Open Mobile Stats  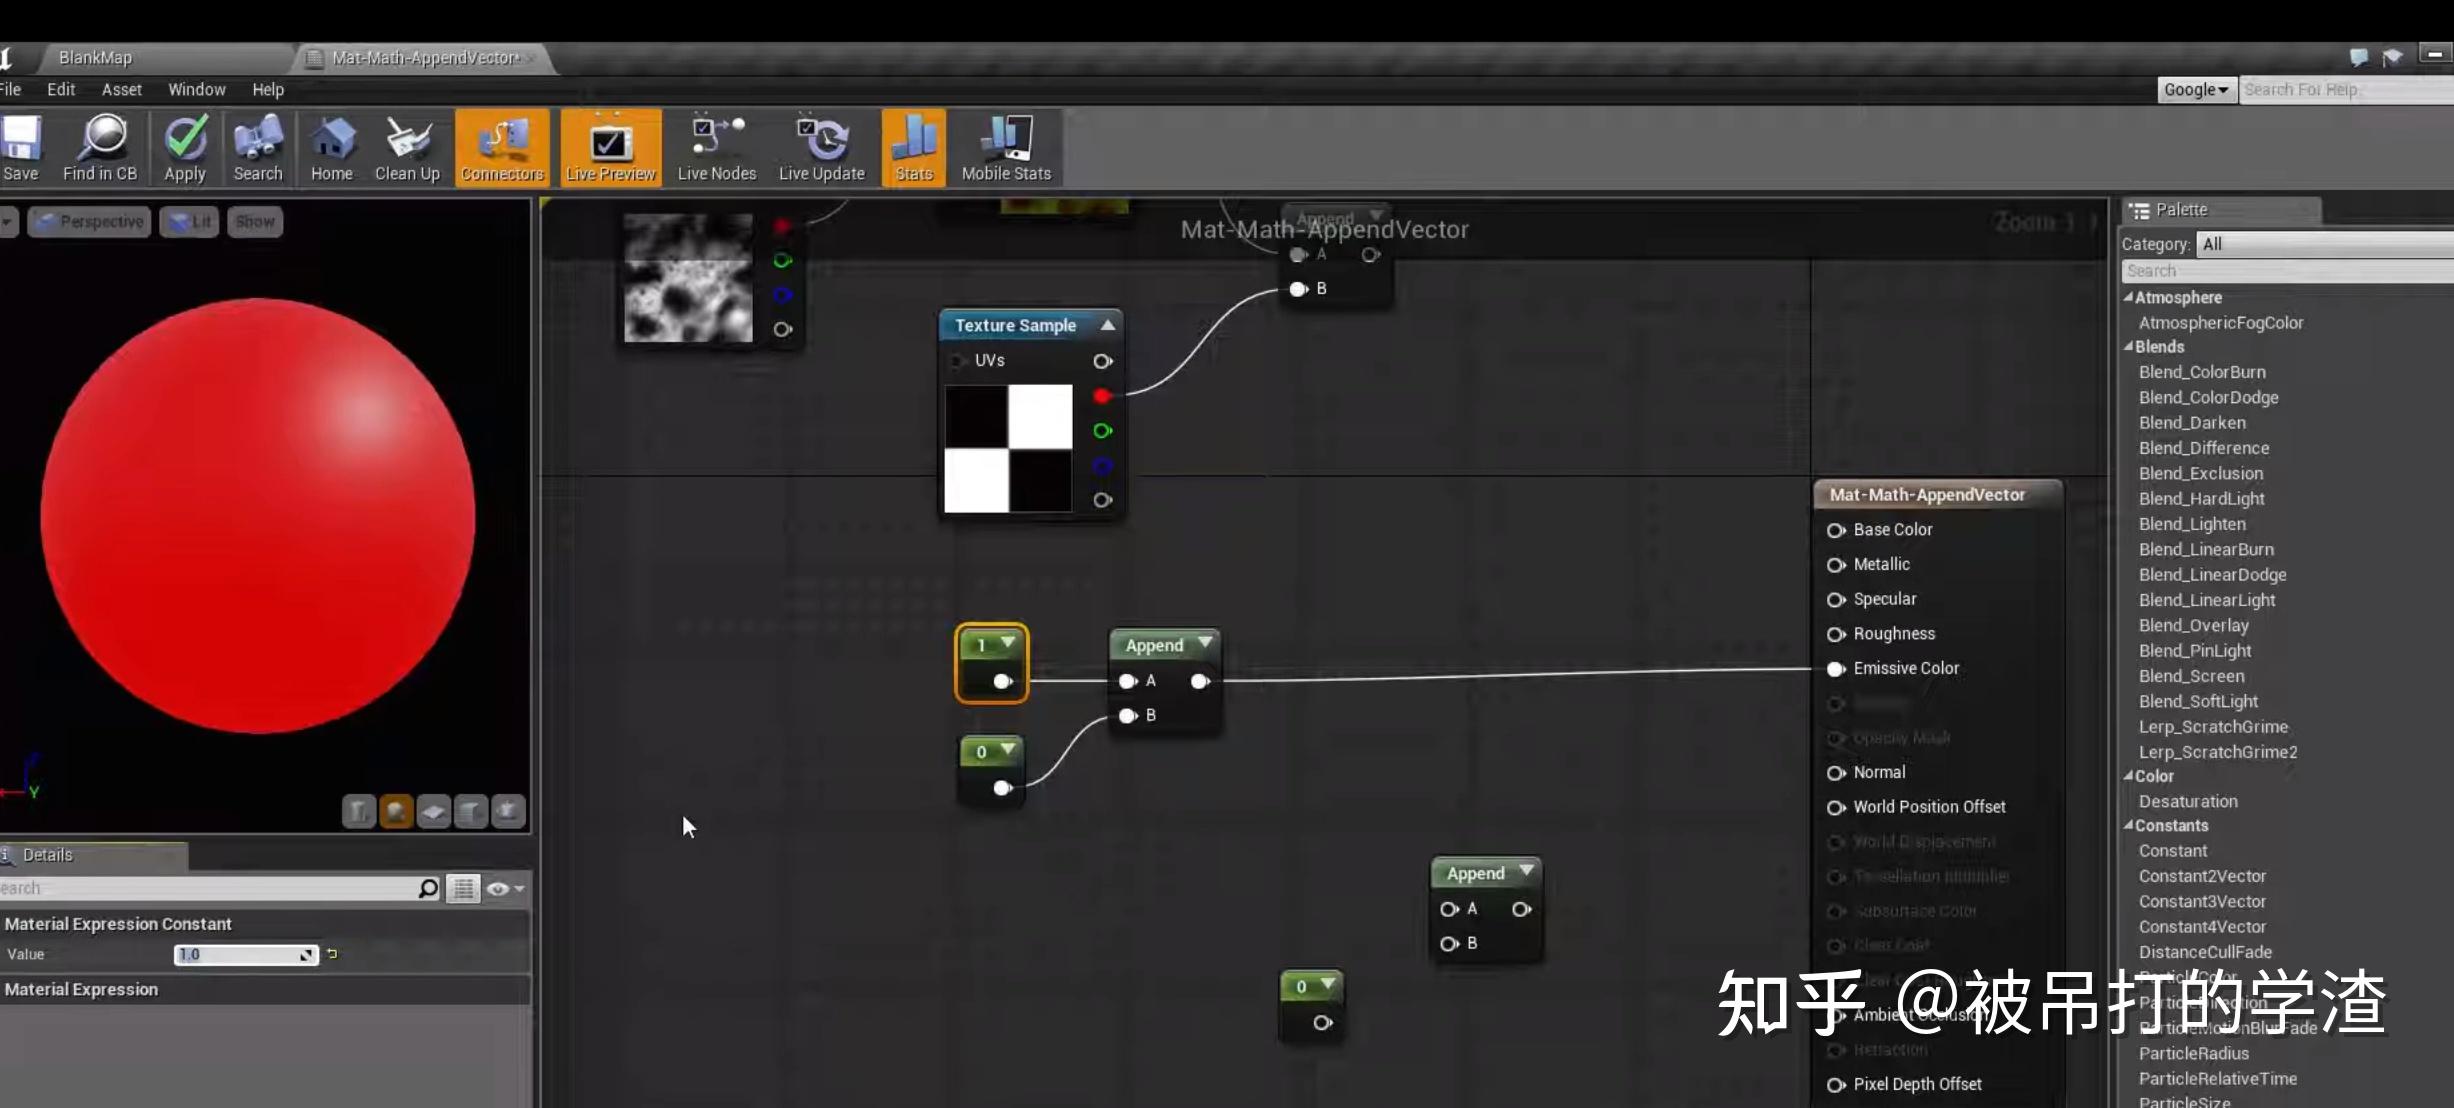pyautogui.click(x=1004, y=148)
